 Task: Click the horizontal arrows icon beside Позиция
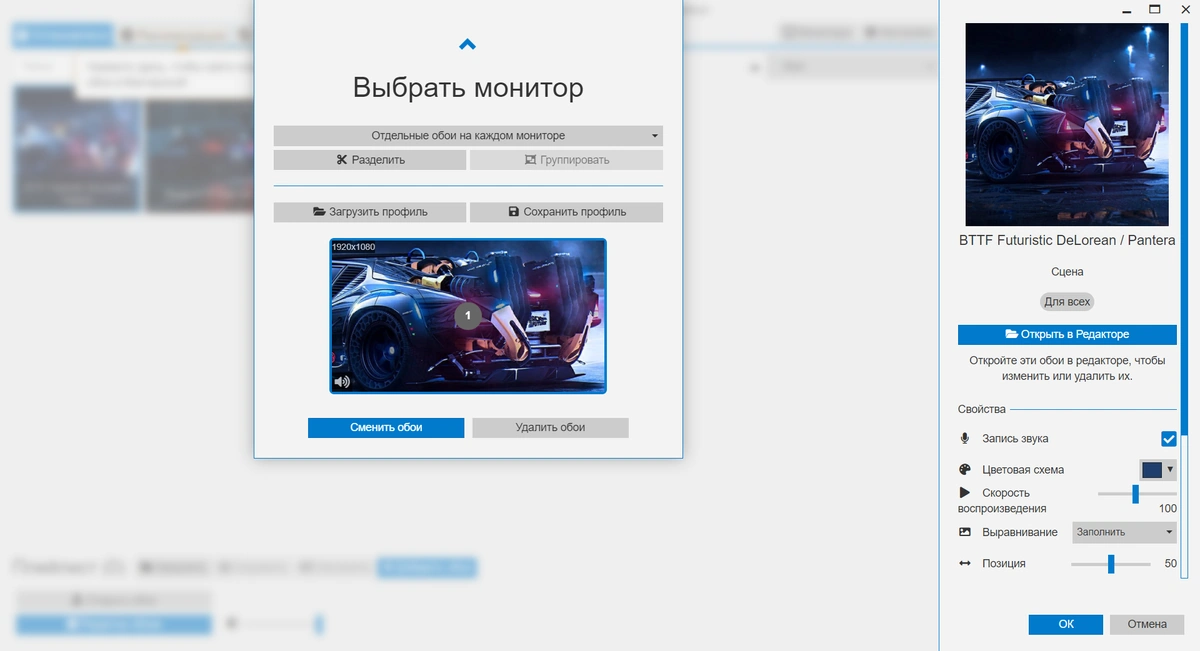[965, 564]
